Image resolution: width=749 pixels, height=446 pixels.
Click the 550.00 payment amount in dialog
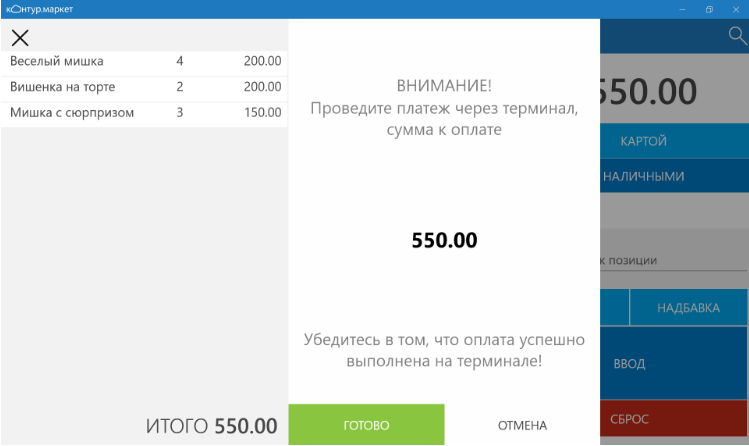pos(444,240)
